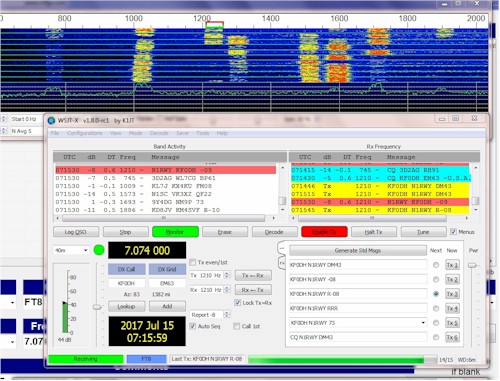
Task: Click the Pwr power slider handle
Action: [473, 265]
